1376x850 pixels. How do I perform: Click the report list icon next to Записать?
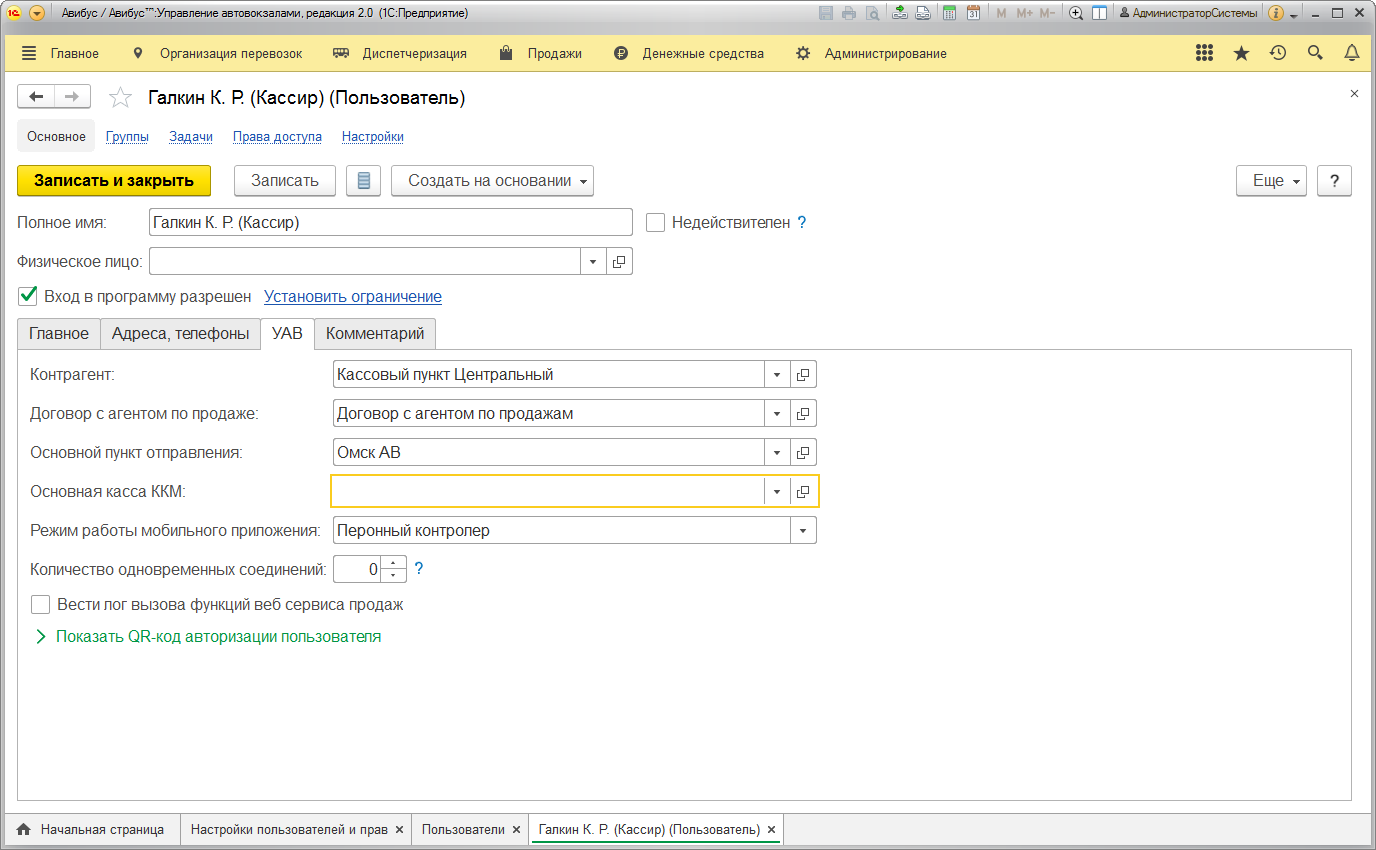[x=363, y=181]
